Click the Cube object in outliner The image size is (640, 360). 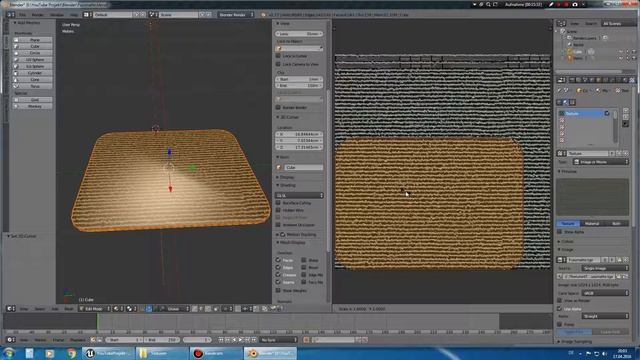pyautogui.click(x=577, y=52)
